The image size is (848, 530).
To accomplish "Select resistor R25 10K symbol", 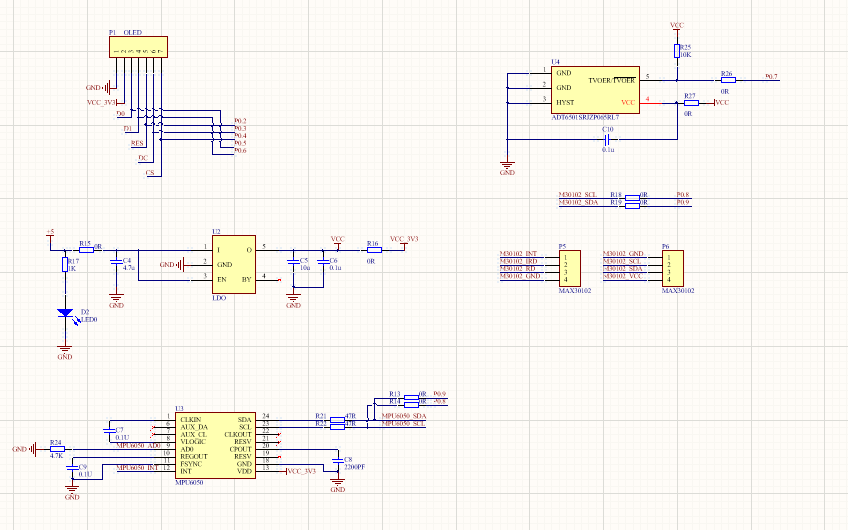I will tap(677, 51).
